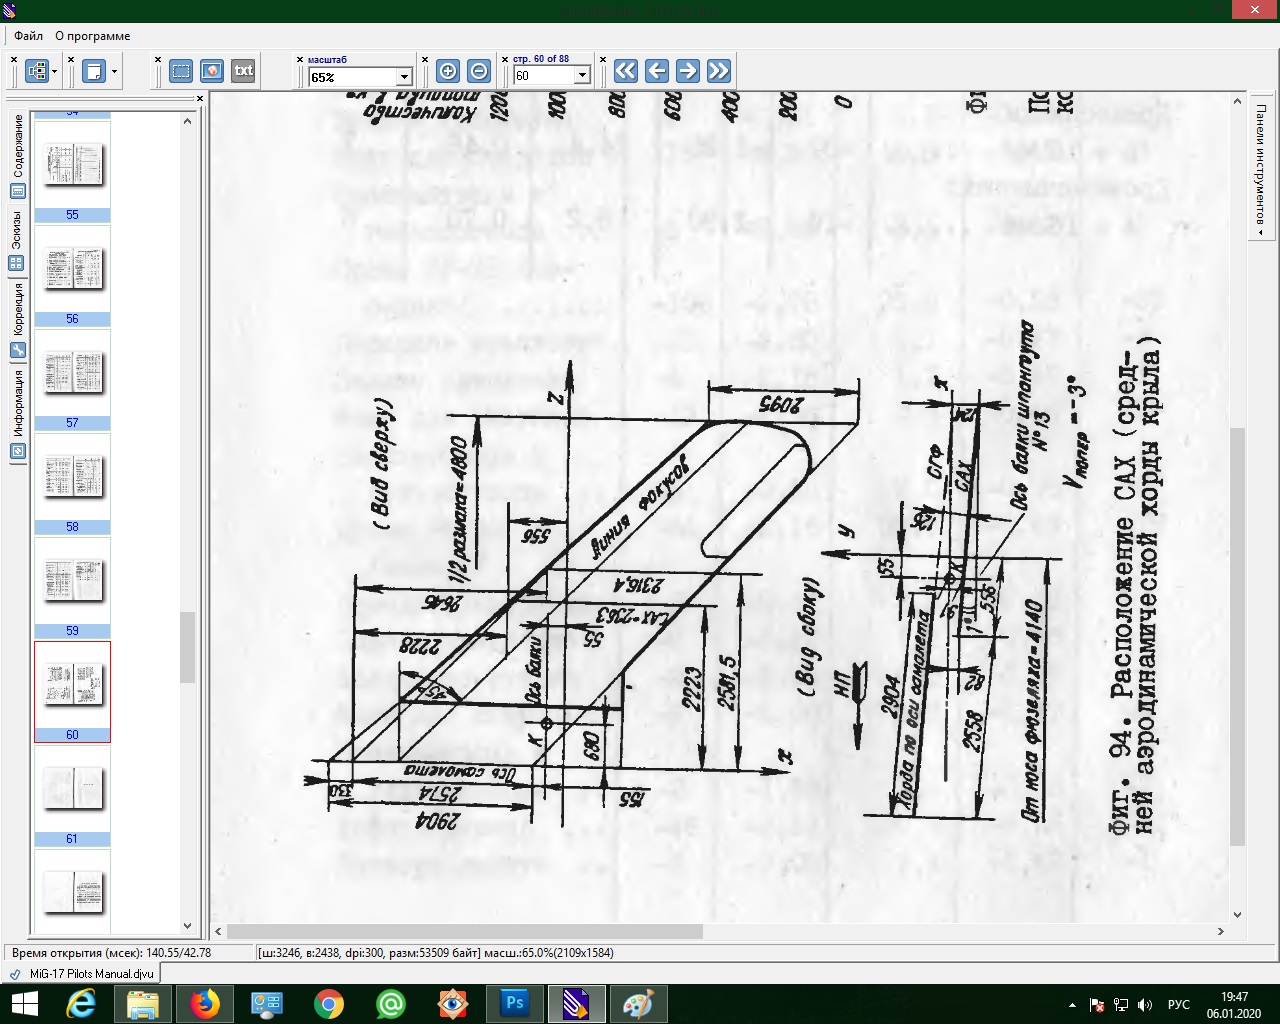Select the page 57 thumbnail
Viewport: 1280px width, 1028px height.
coord(73,373)
